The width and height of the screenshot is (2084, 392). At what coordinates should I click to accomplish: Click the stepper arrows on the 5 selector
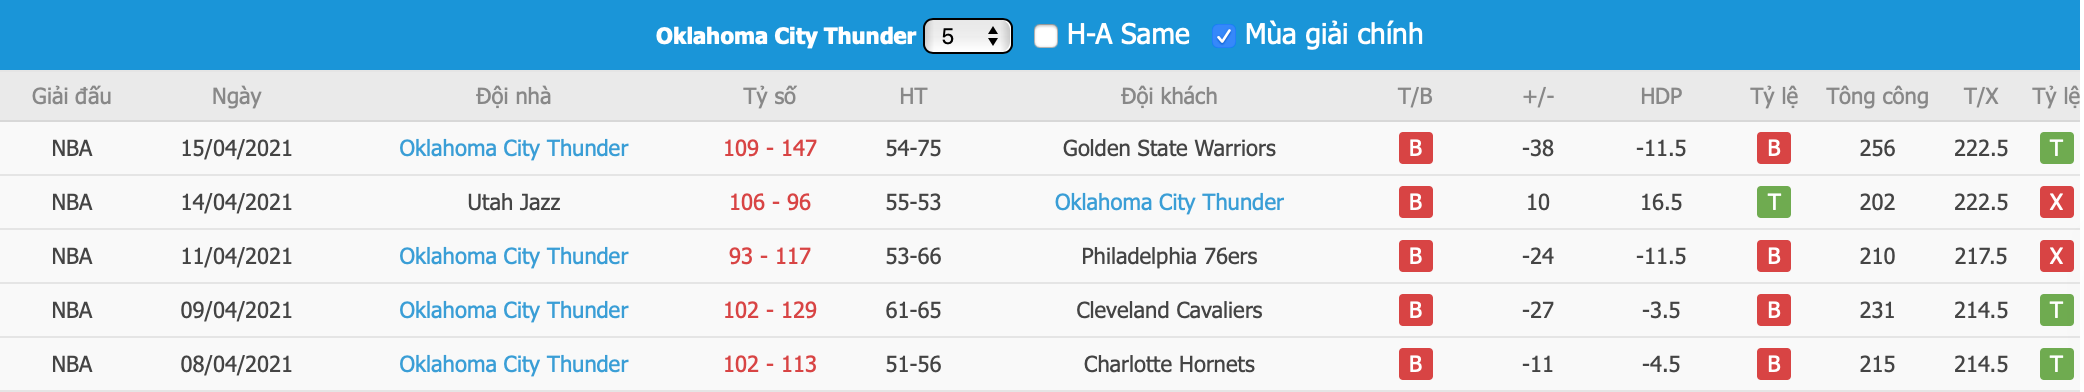coord(993,36)
